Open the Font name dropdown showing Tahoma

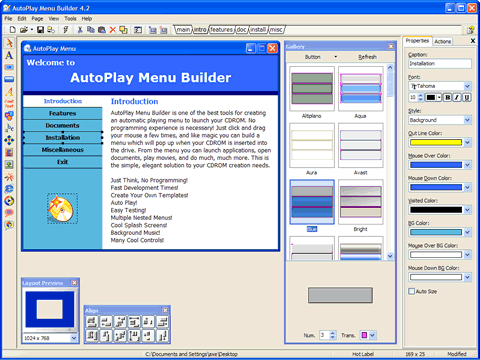click(x=467, y=86)
